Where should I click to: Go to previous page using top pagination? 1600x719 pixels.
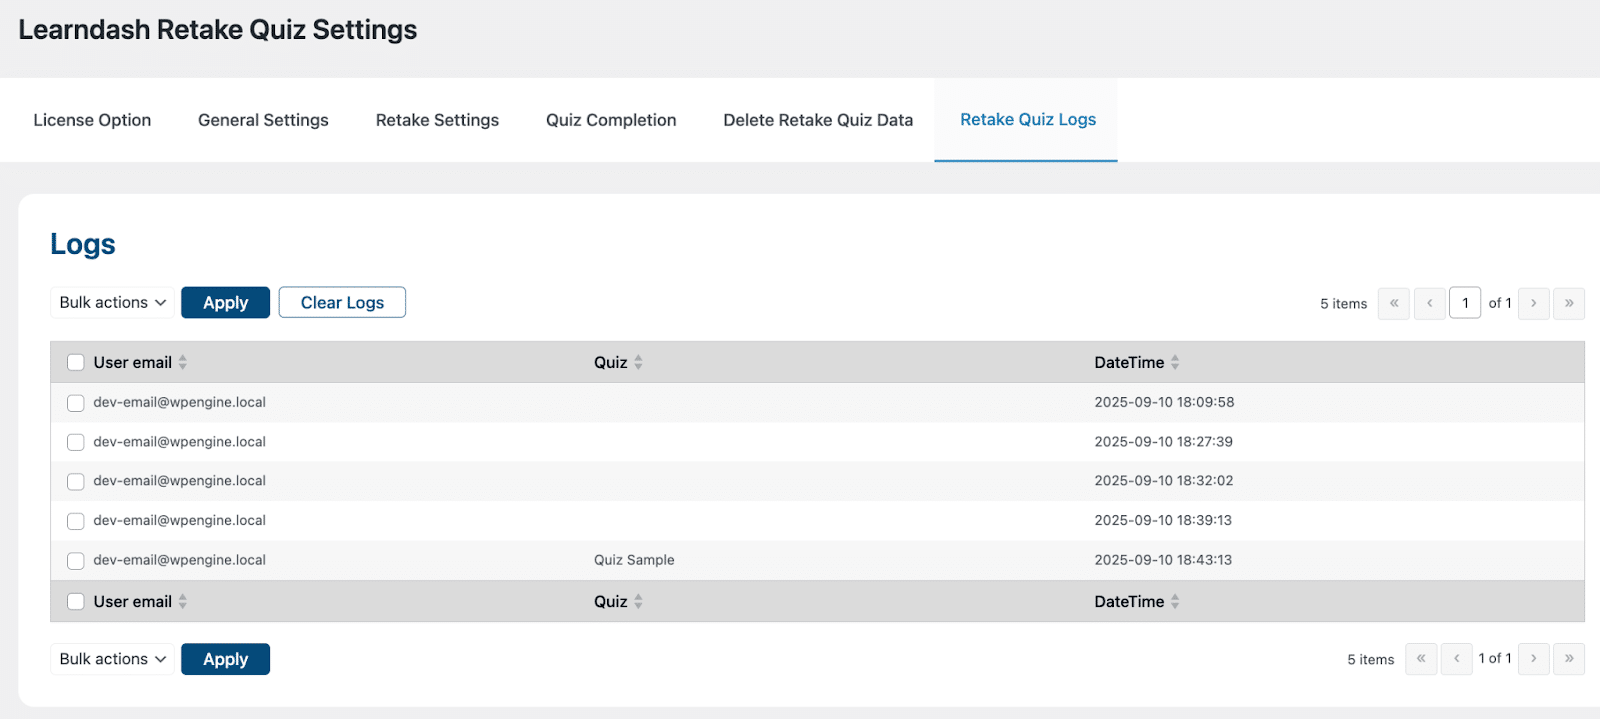point(1430,303)
